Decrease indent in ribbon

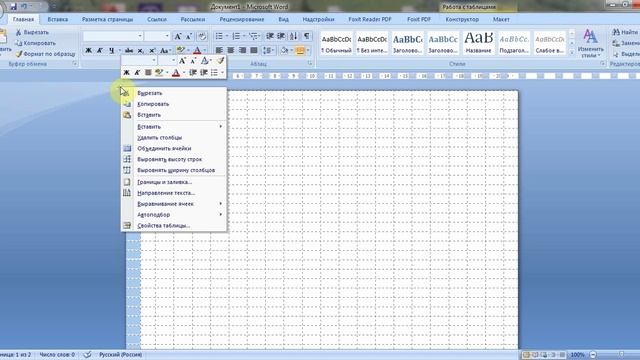[x=270, y=36]
